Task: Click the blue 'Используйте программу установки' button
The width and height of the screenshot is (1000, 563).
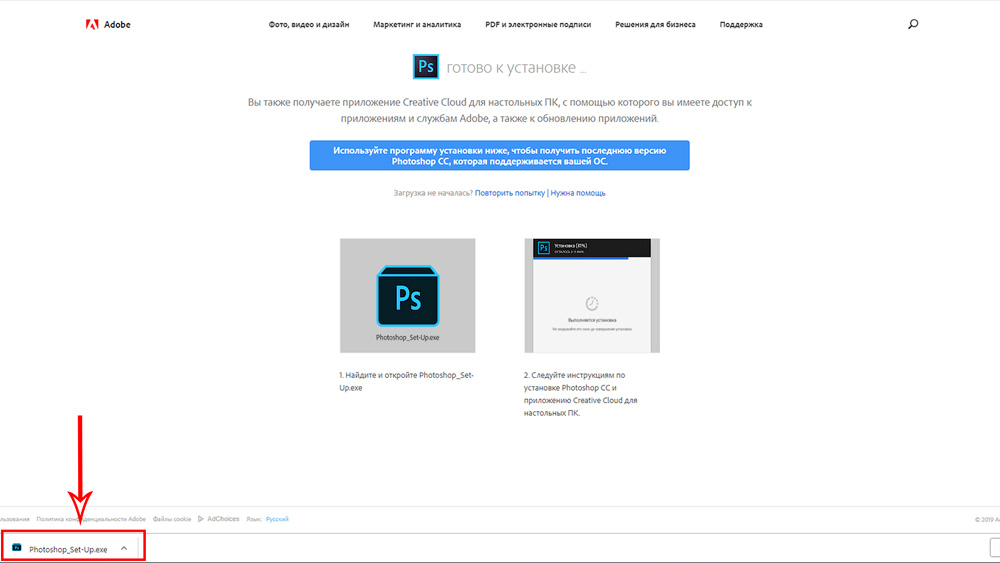Action: 499,156
